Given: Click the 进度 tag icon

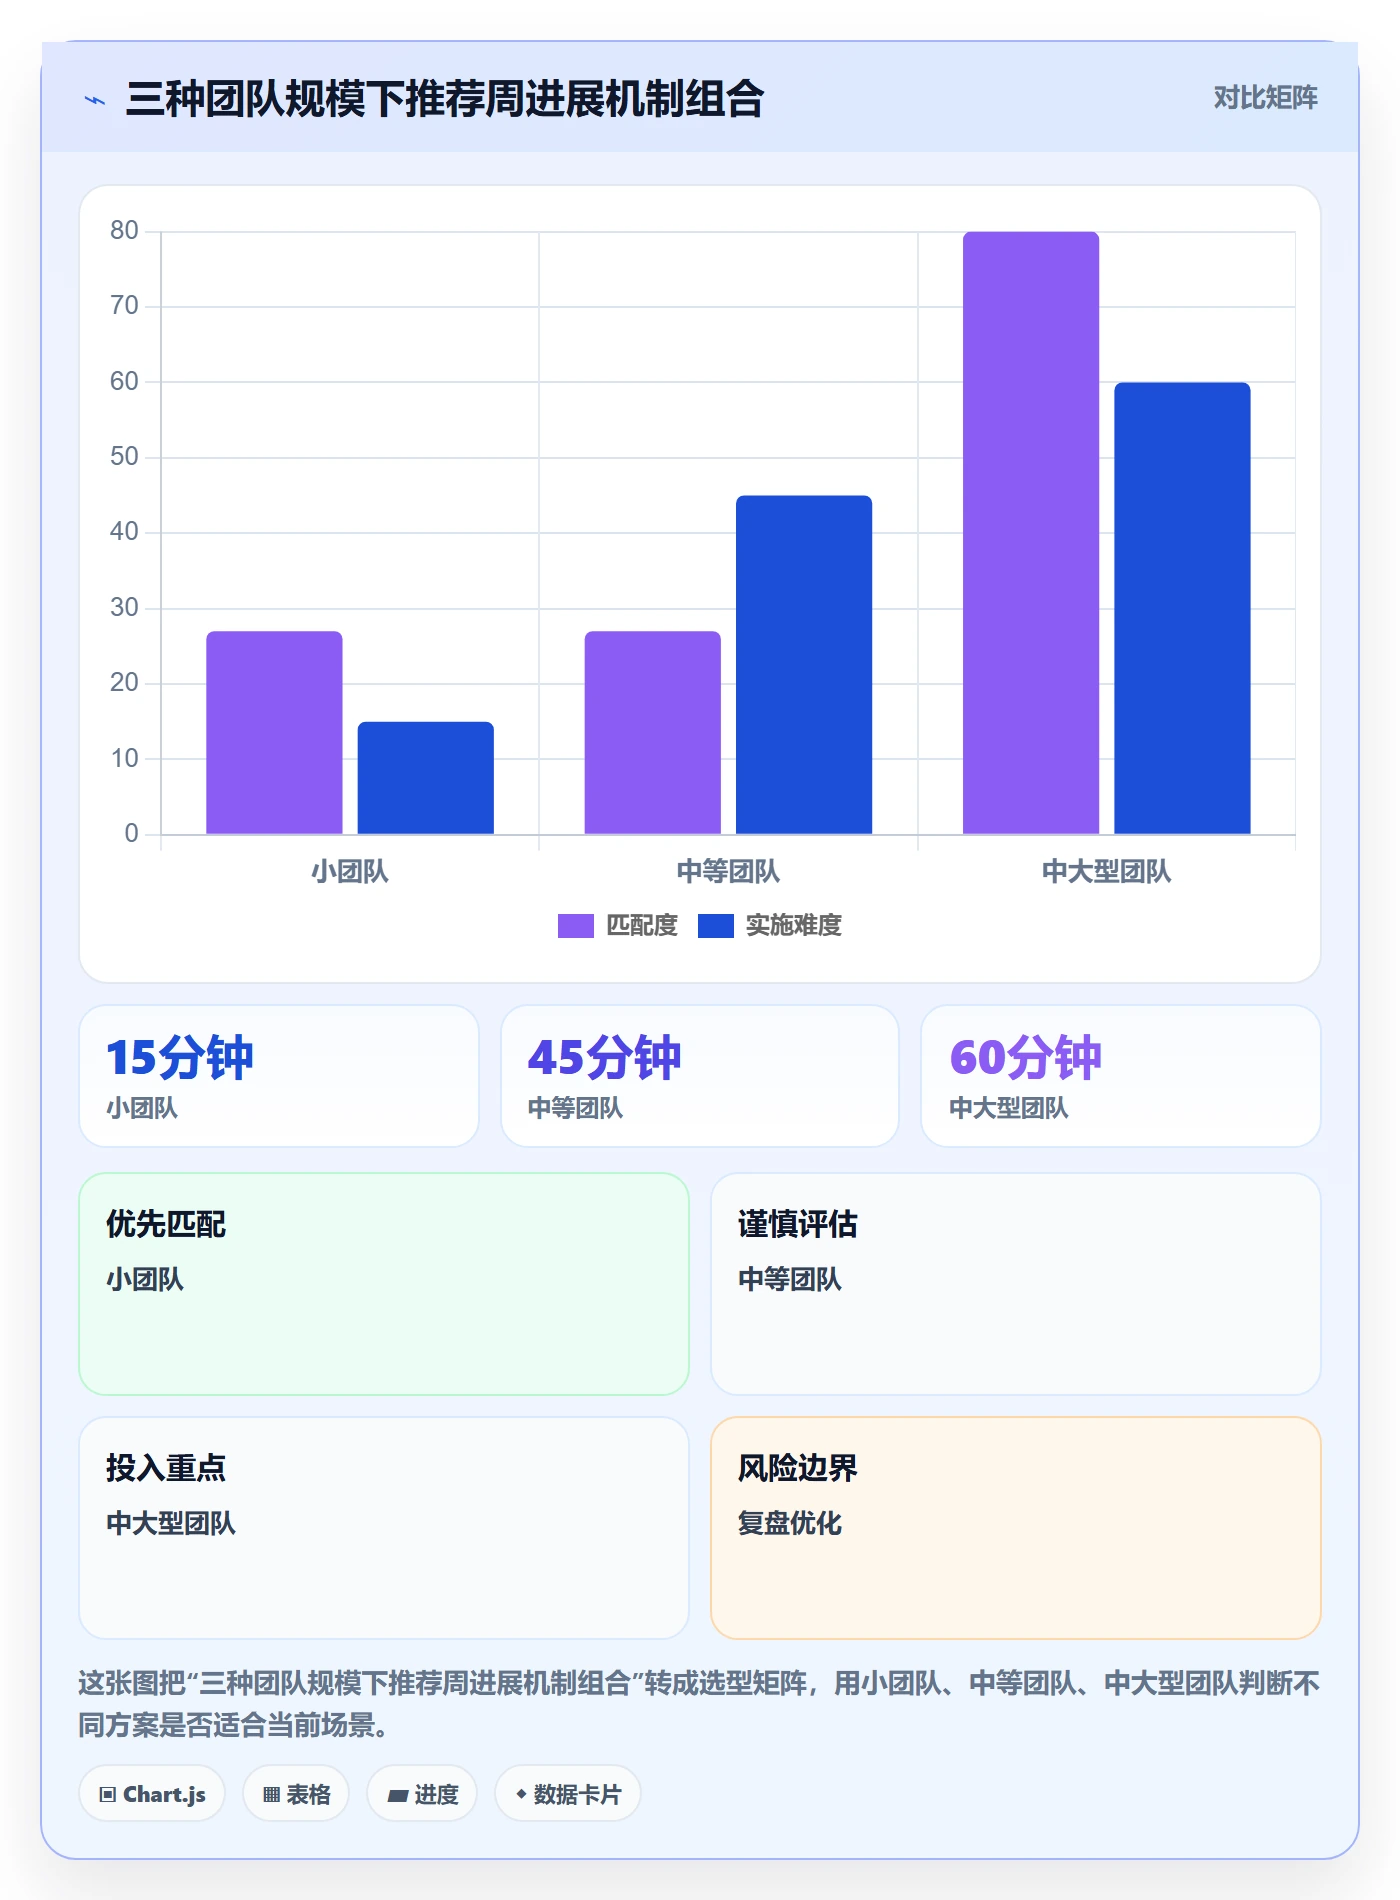Looking at the screenshot, I should pos(397,1796).
